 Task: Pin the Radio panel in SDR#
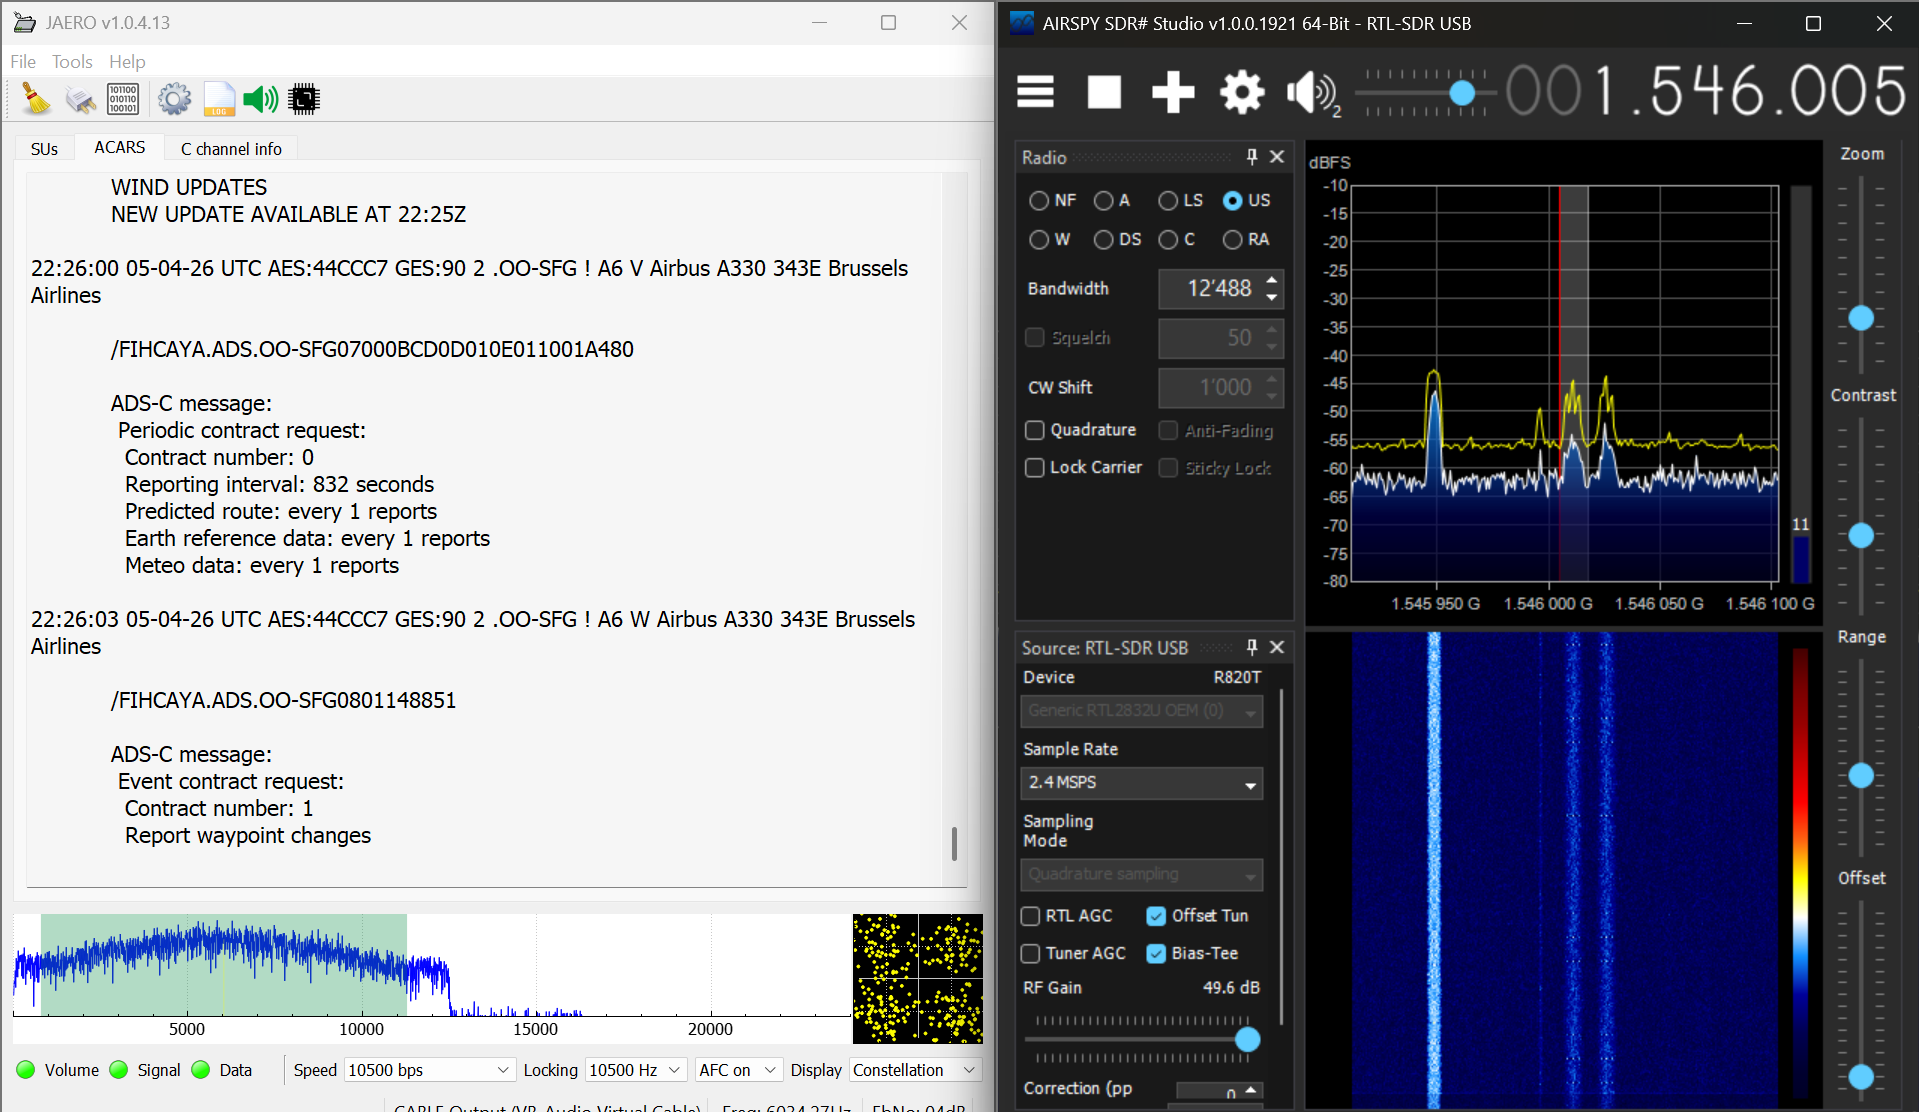click(x=1250, y=157)
